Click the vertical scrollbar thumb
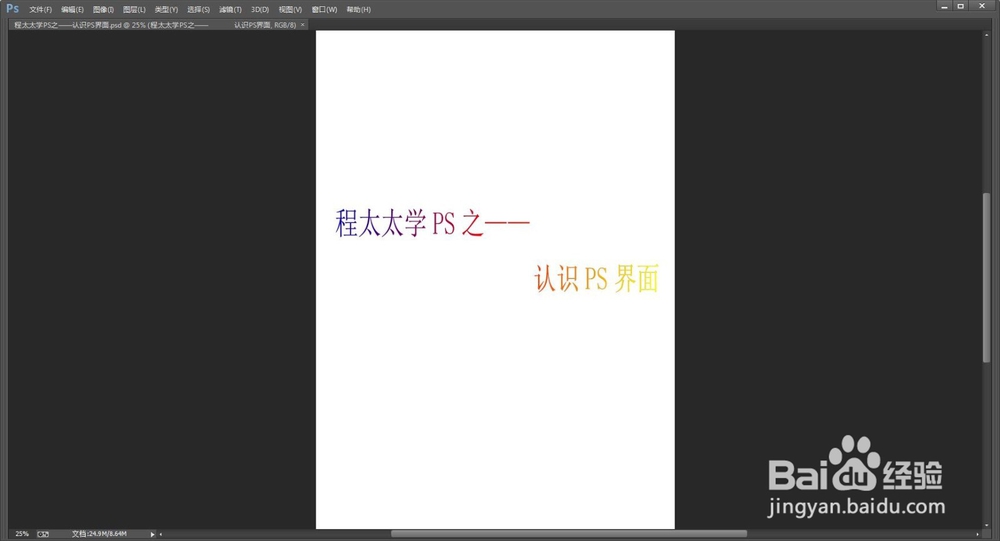The height and width of the screenshot is (541, 1000). tap(987, 278)
